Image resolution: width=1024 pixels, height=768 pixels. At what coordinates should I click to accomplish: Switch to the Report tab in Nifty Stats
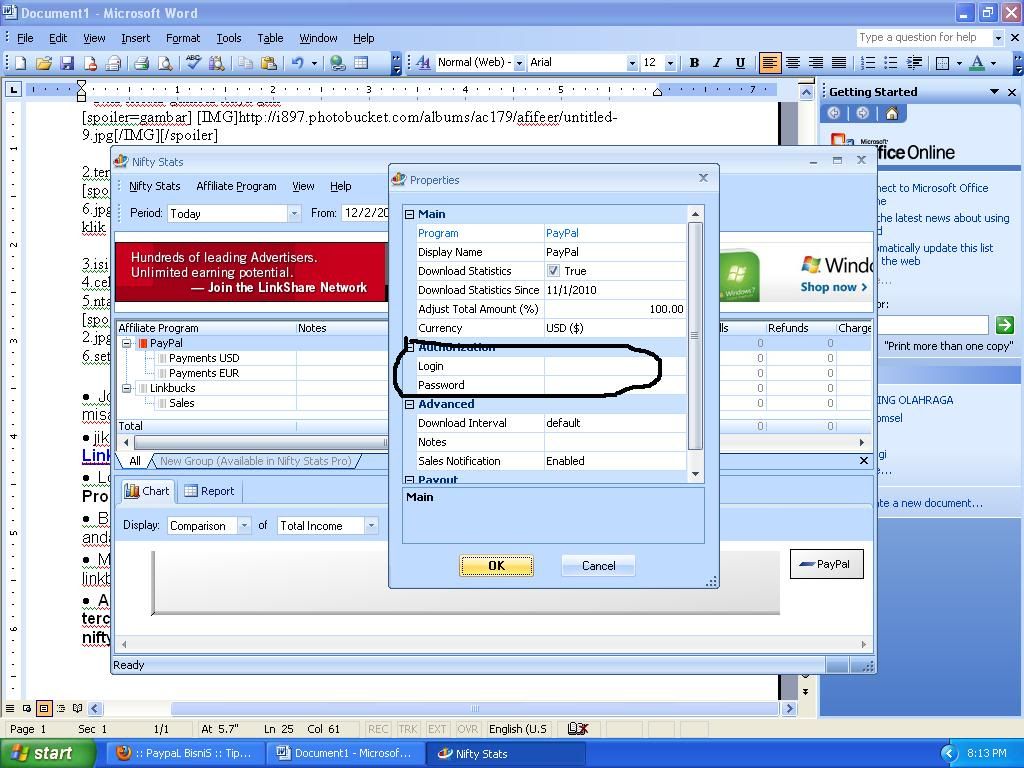(x=209, y=491)
